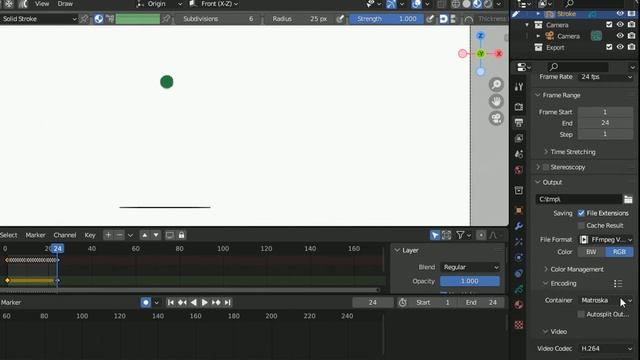640x360 pixels.
Task: Select the BW color radio option
Action: point(591,252)
